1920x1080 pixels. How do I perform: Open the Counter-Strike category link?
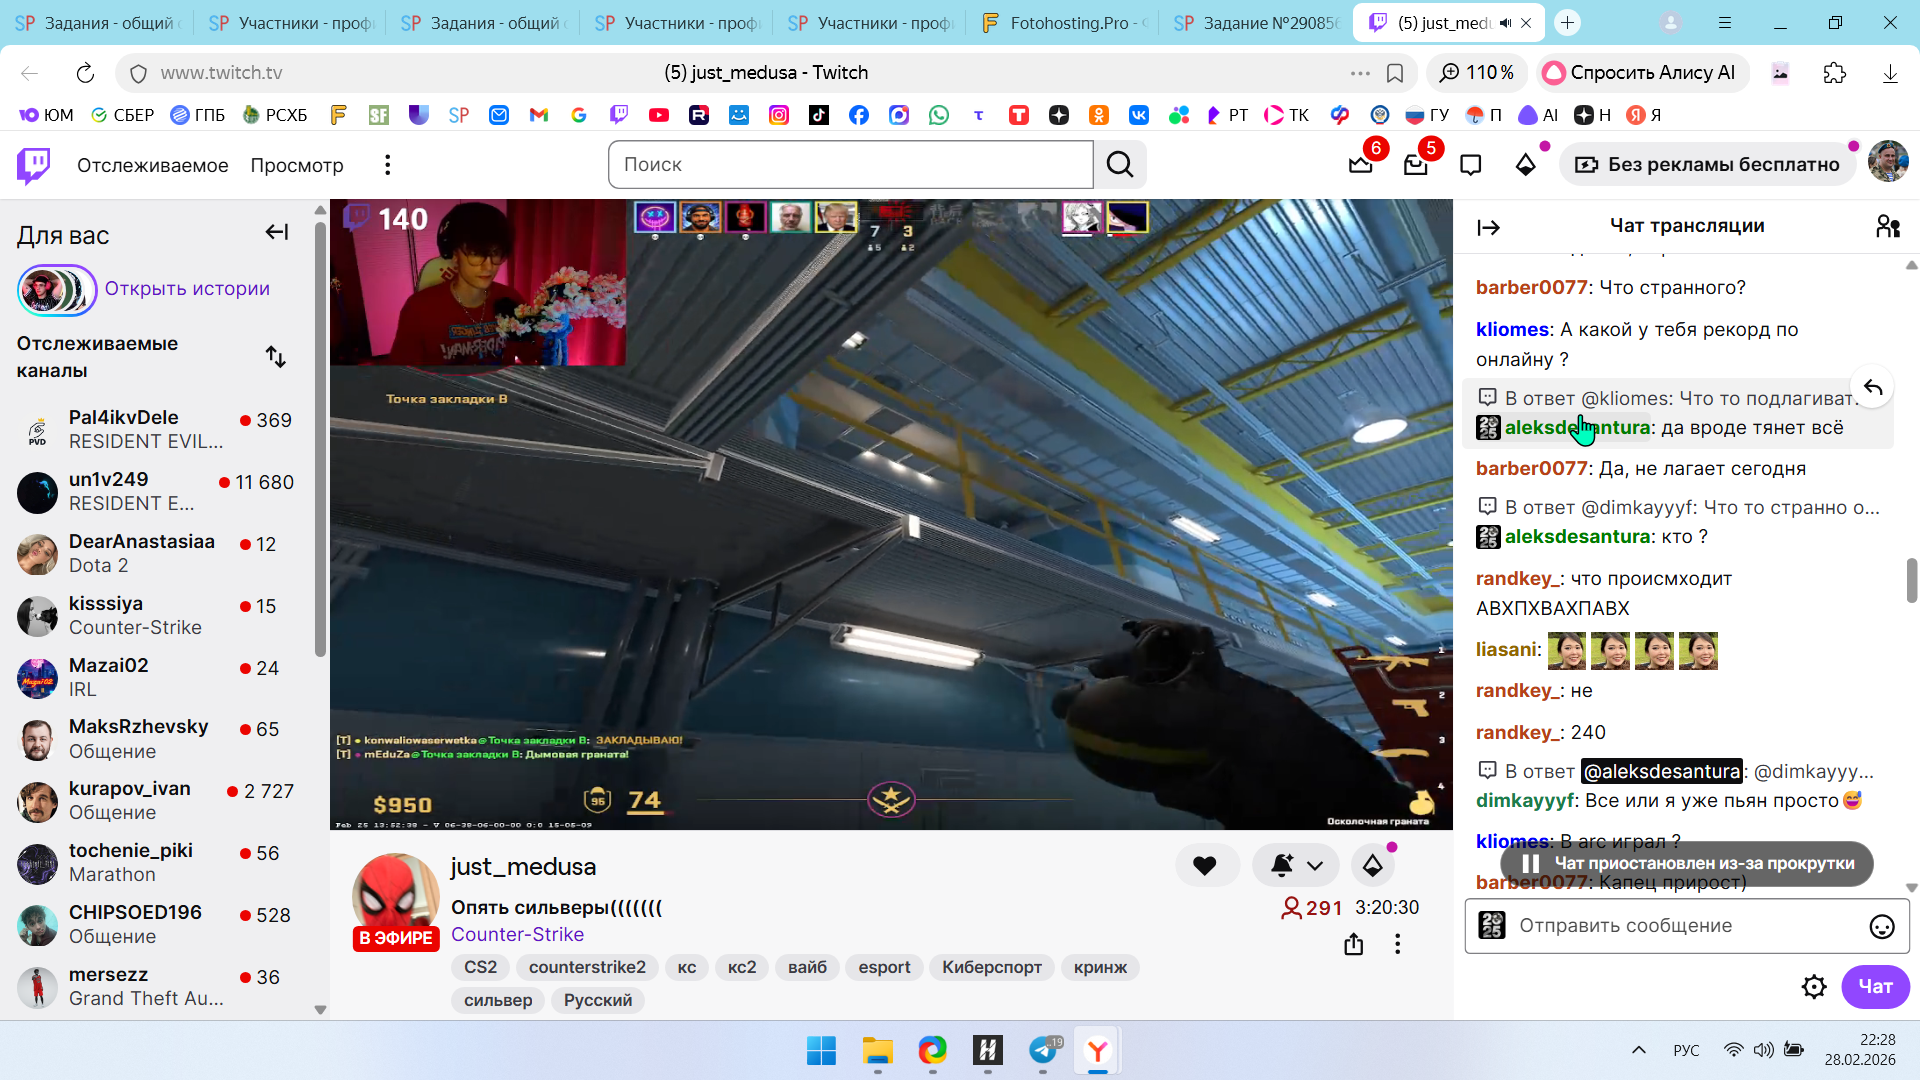coord(517,934)
